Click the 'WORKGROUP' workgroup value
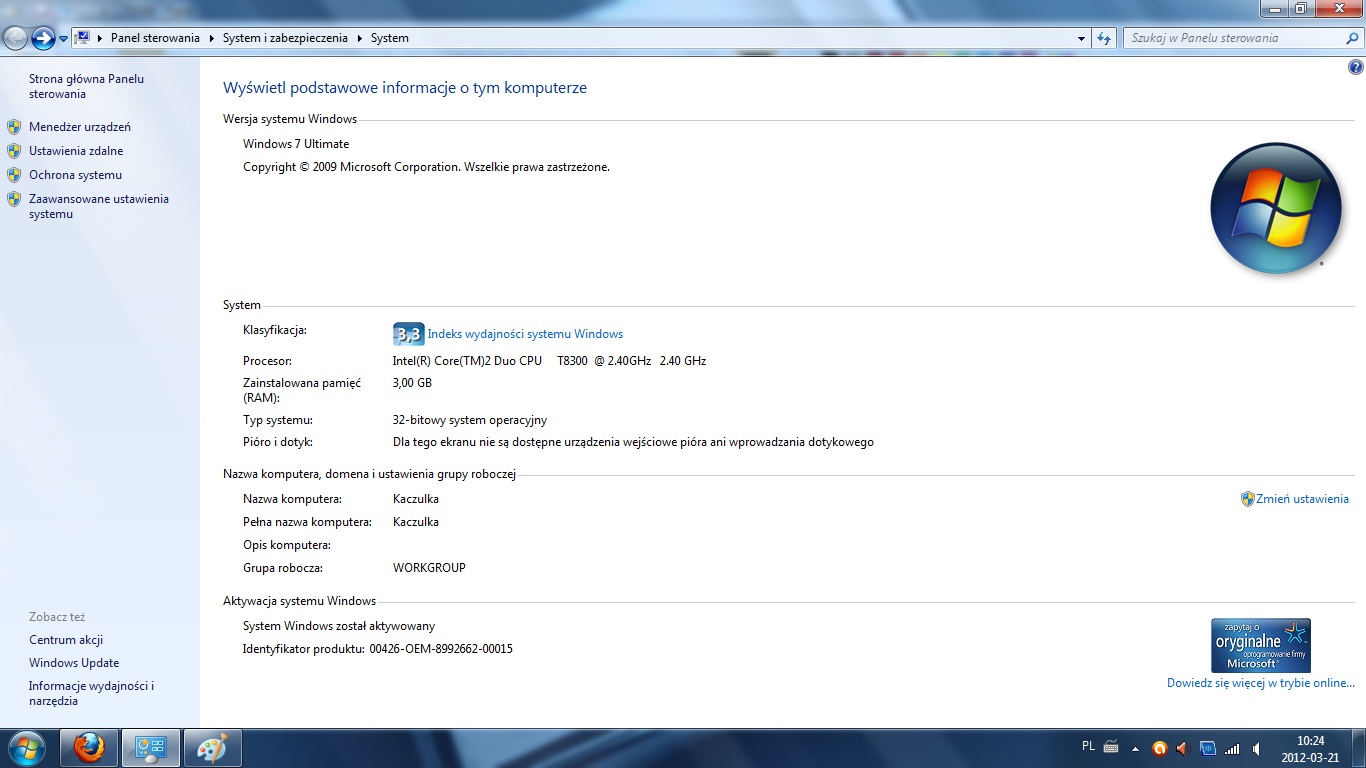The image size is (1366, 768). pos(429,568)
